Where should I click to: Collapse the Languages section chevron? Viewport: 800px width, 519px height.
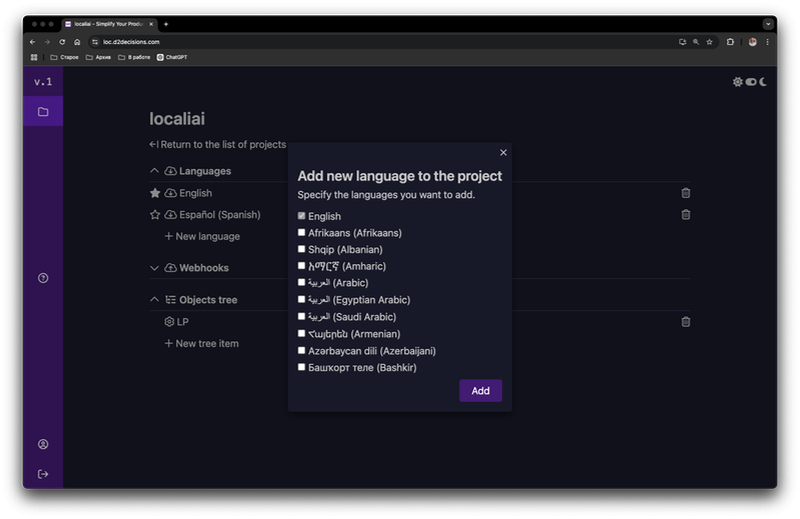(154, 171)
